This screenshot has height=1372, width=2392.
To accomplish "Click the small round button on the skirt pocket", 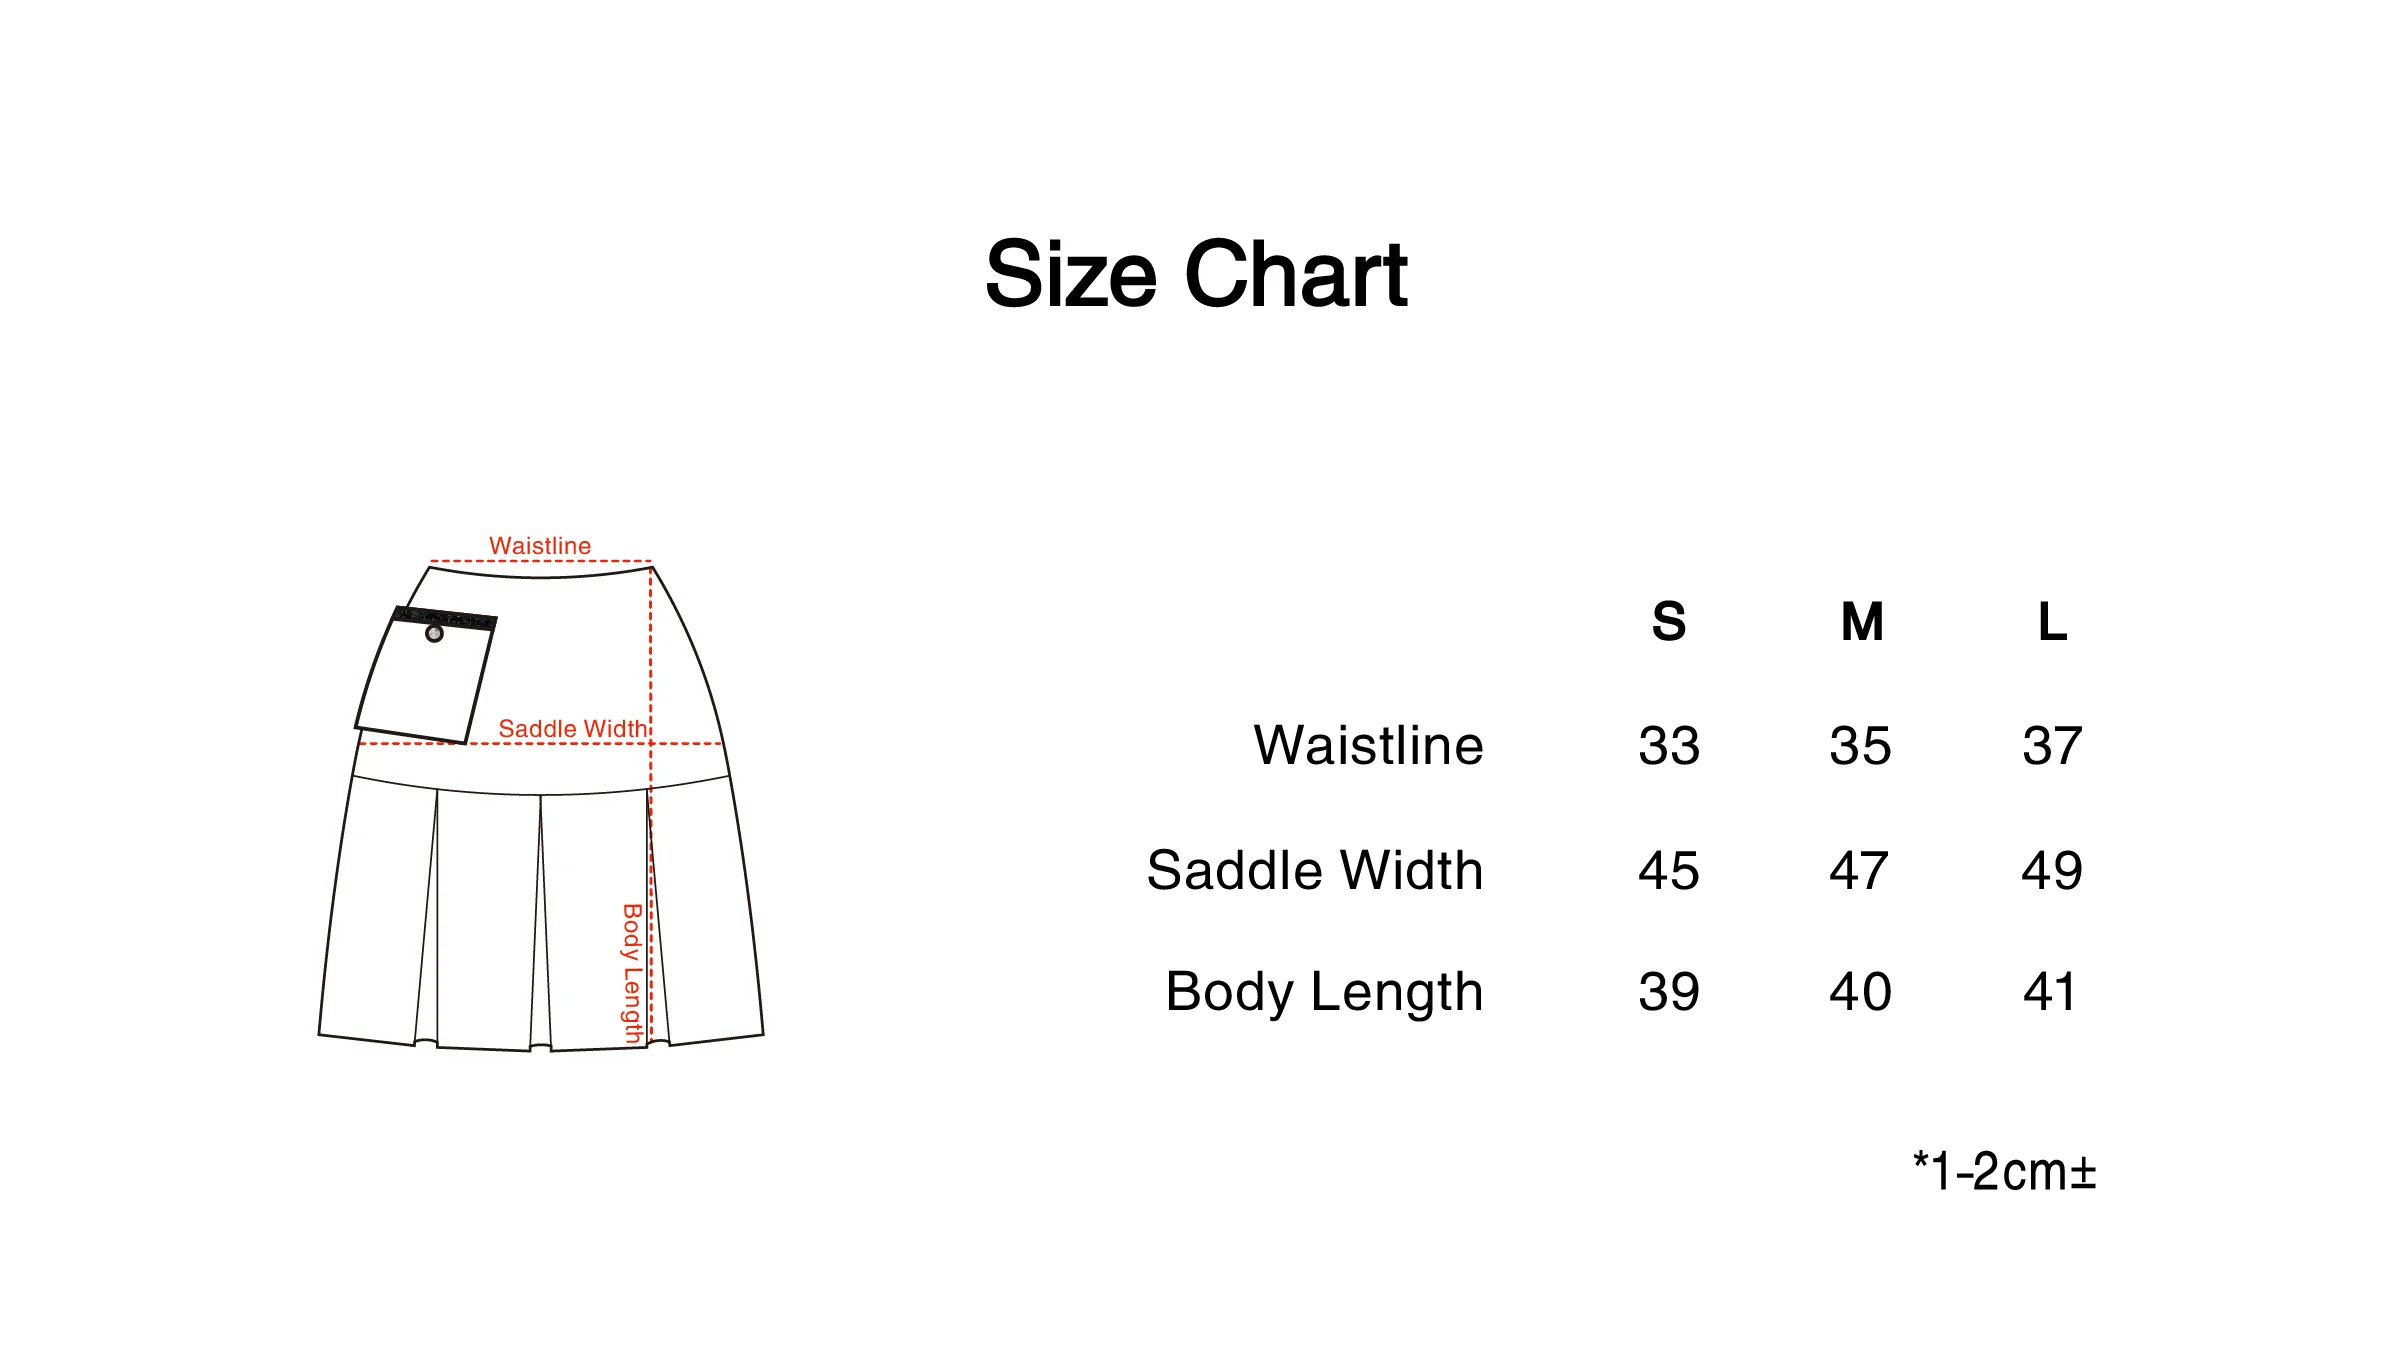I will click(x=434, y=634).
